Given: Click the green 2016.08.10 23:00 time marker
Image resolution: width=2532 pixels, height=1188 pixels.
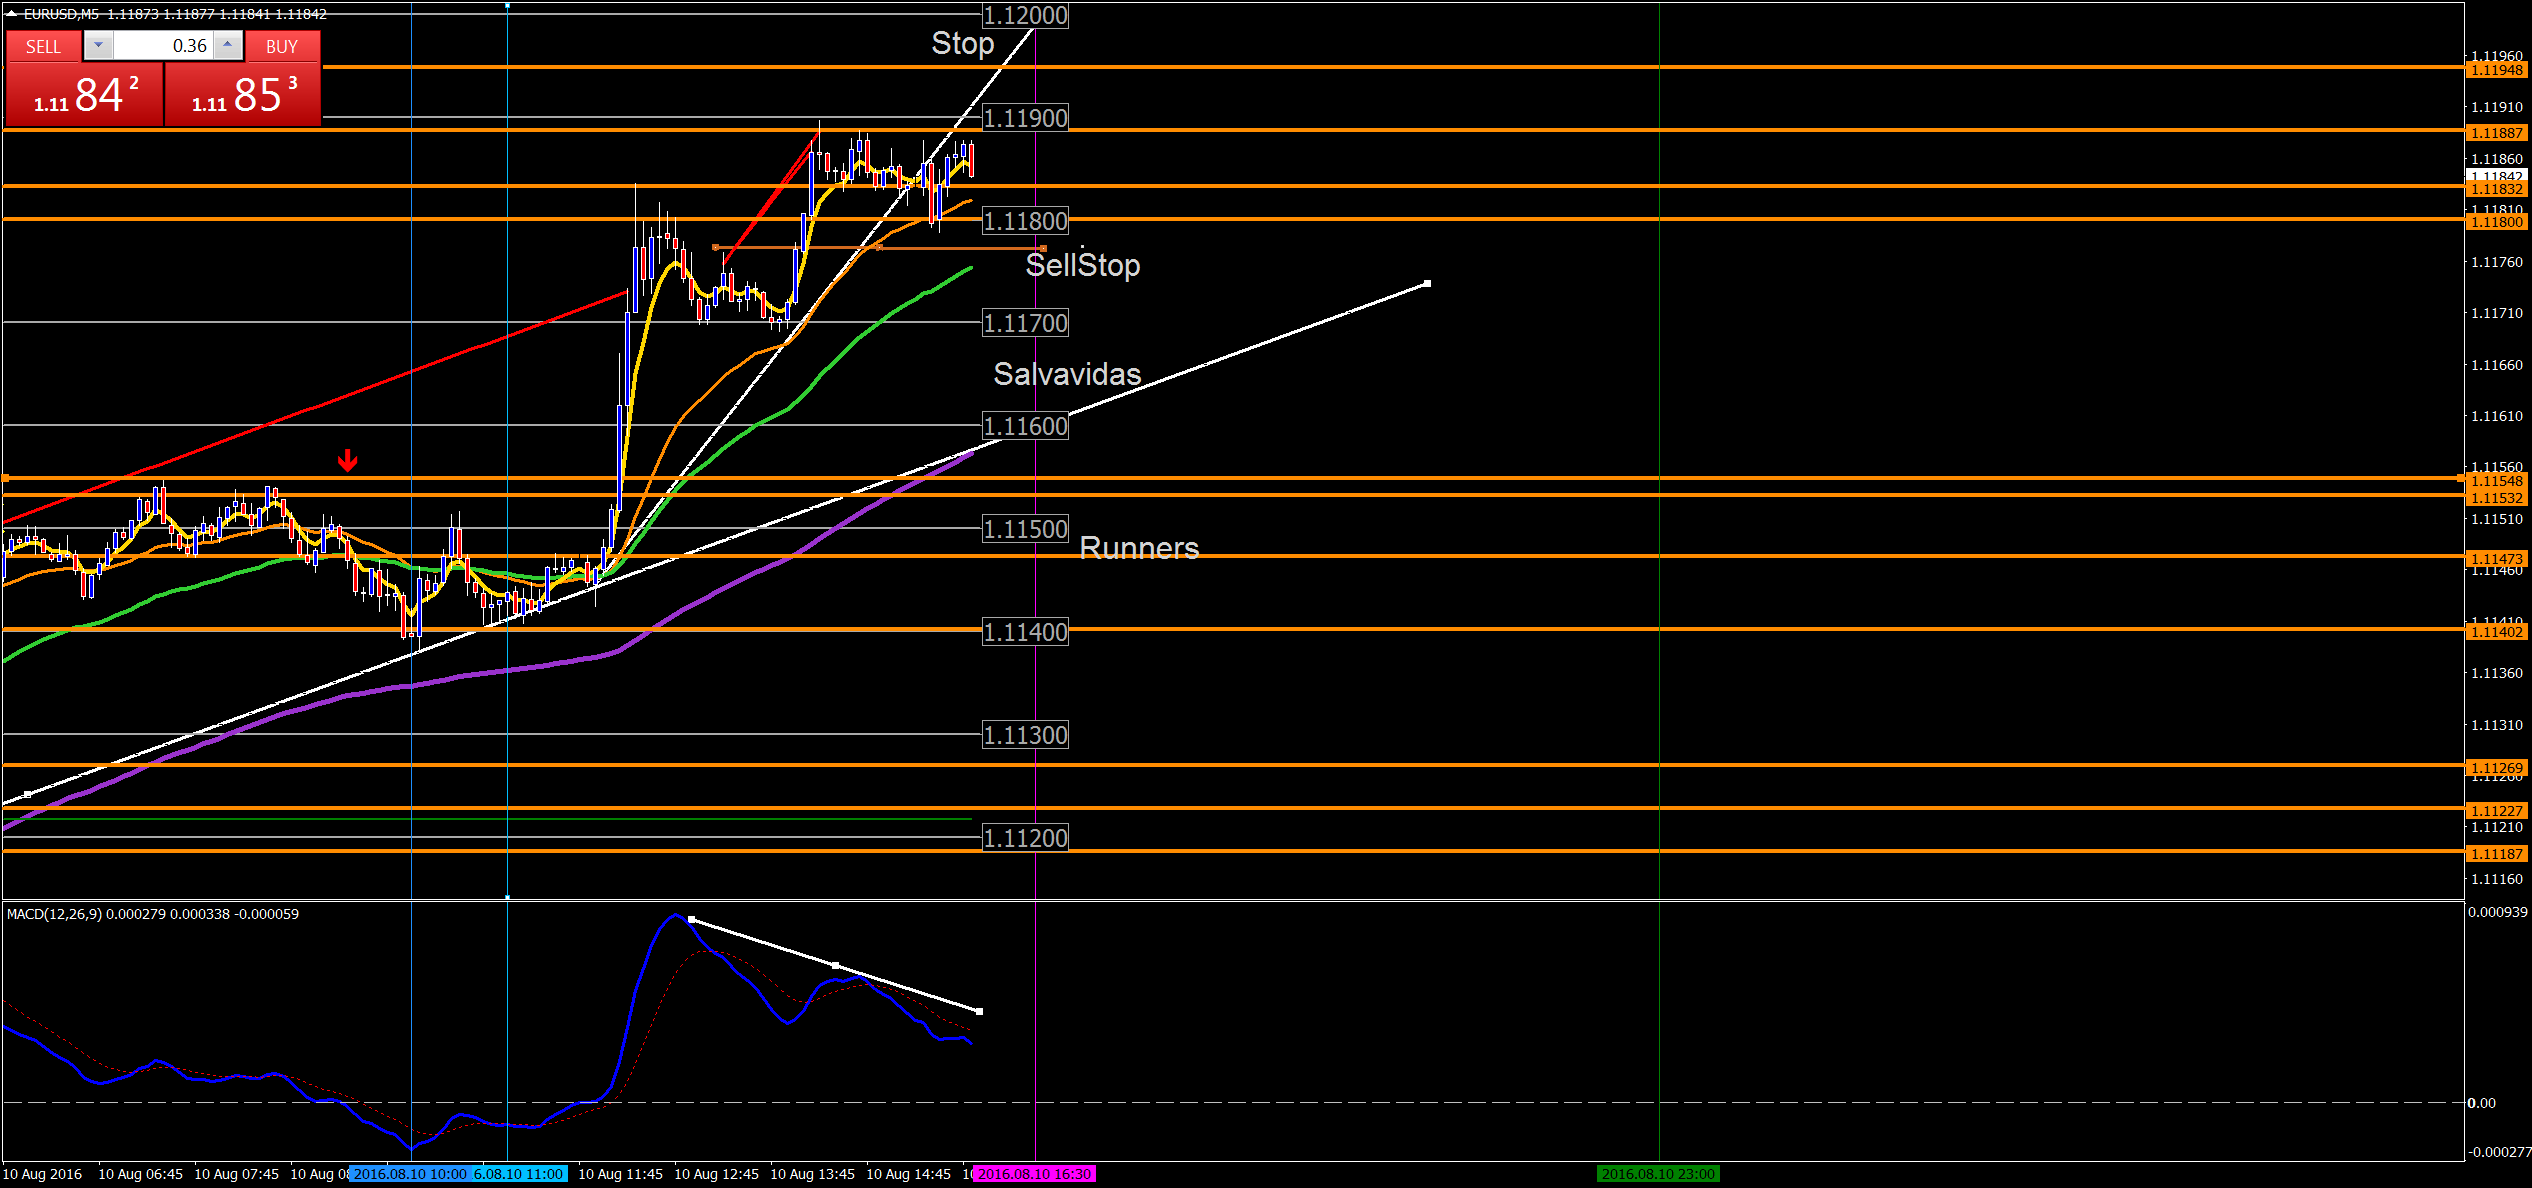Looking at the screenshot, I should point(1658,1174).
